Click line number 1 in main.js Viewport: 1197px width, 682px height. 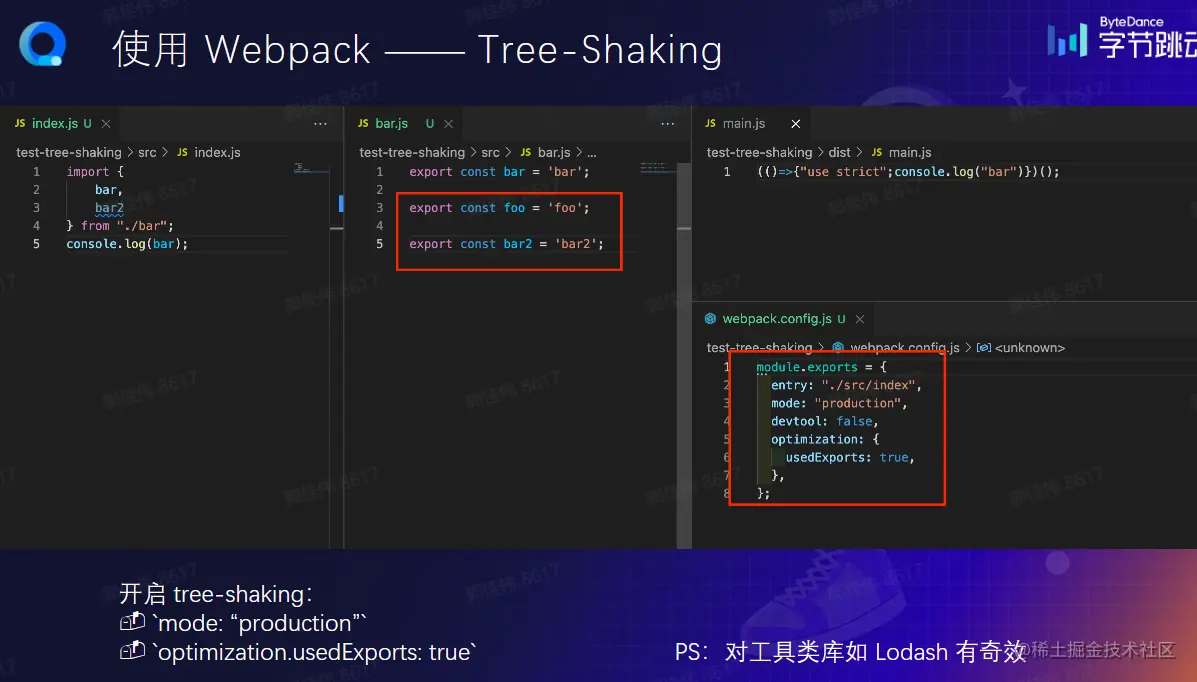tap(727, 172)
